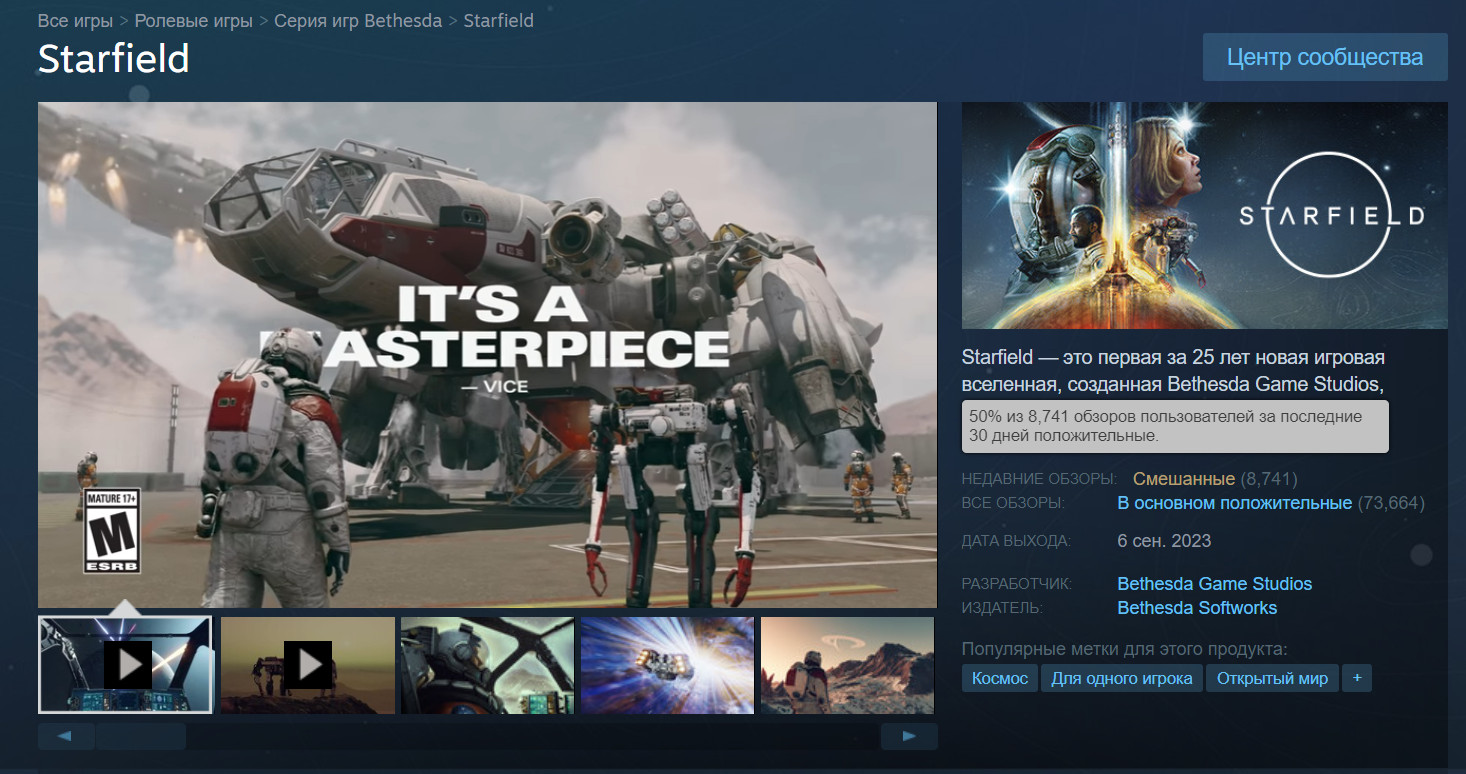Click the thumbnail strip scrollbar handle

(140, 736)
